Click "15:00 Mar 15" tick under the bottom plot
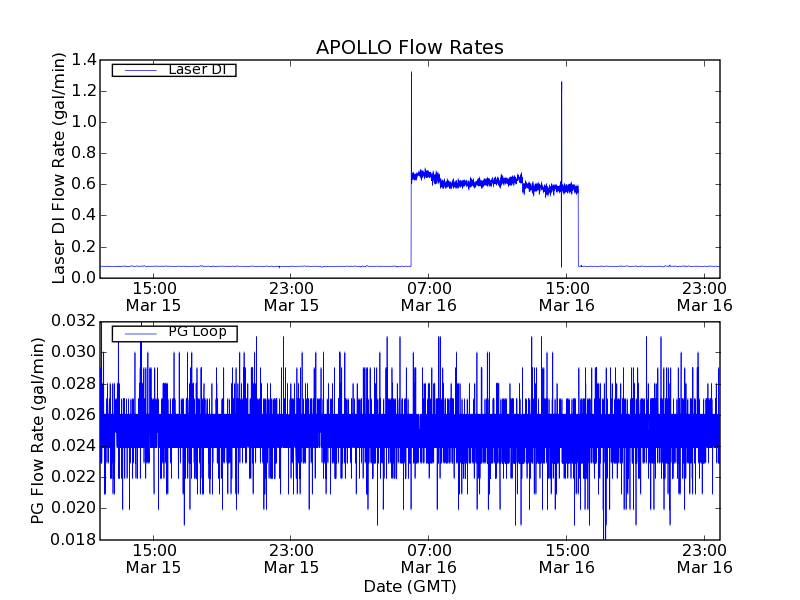 click(153, 558)
